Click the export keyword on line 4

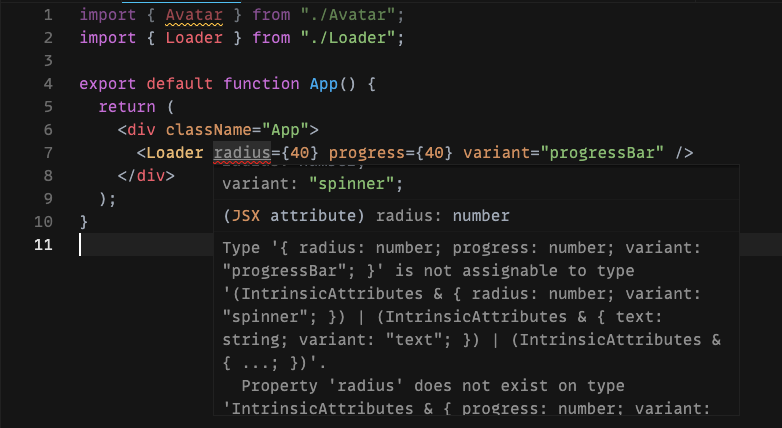108,84
